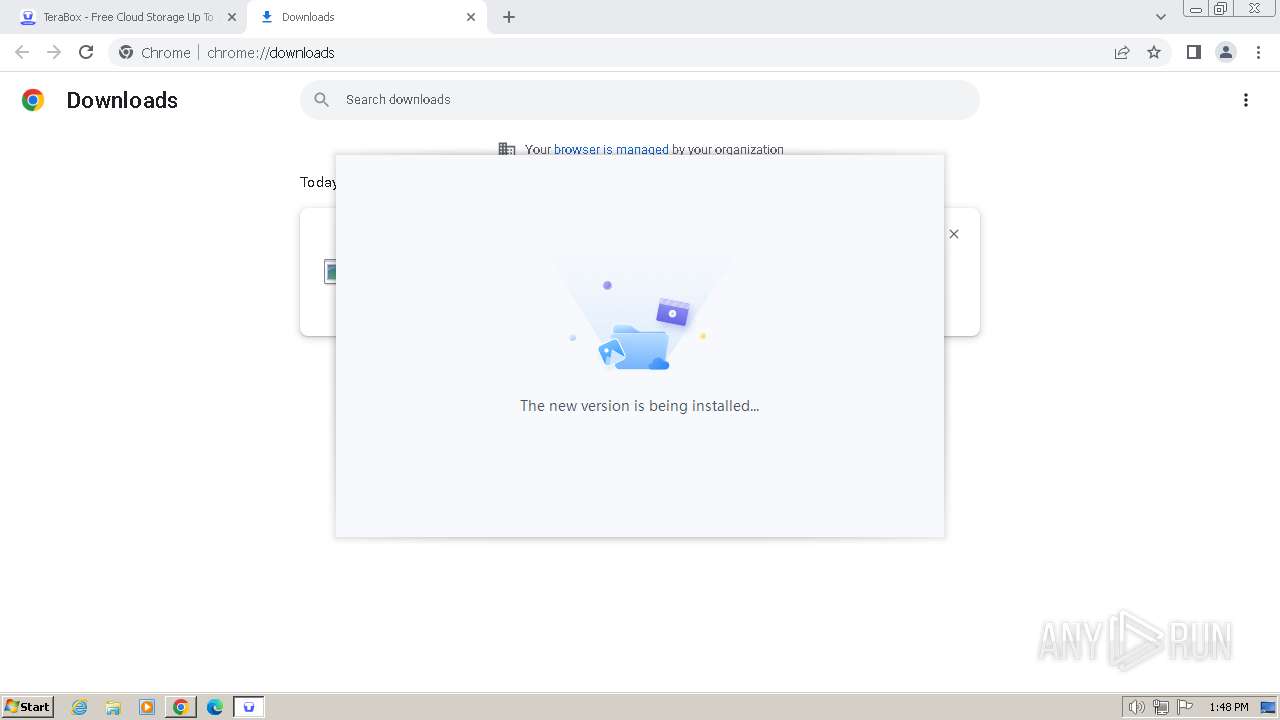
Task: Bookmark this page with star icon
Action: (1154, 53)
